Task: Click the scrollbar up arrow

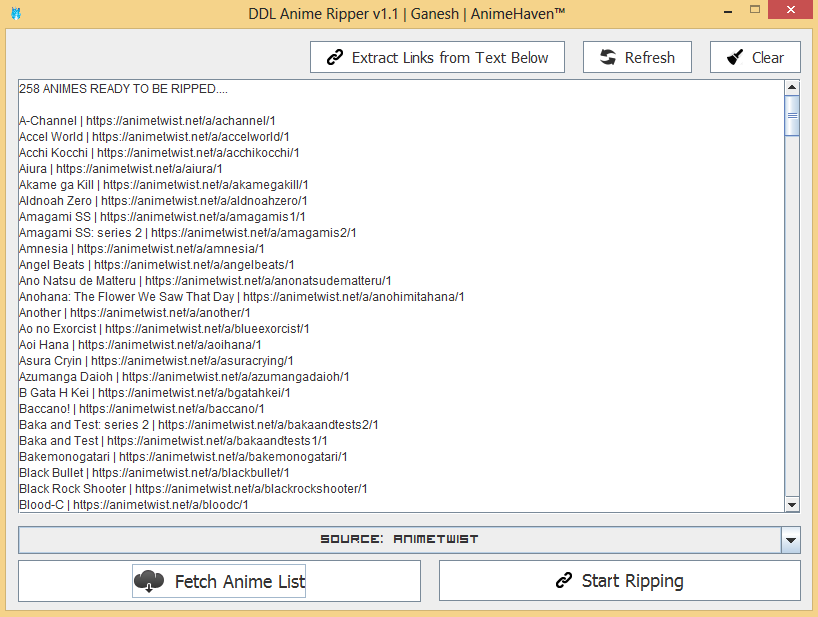Action: tap(792, 88)
